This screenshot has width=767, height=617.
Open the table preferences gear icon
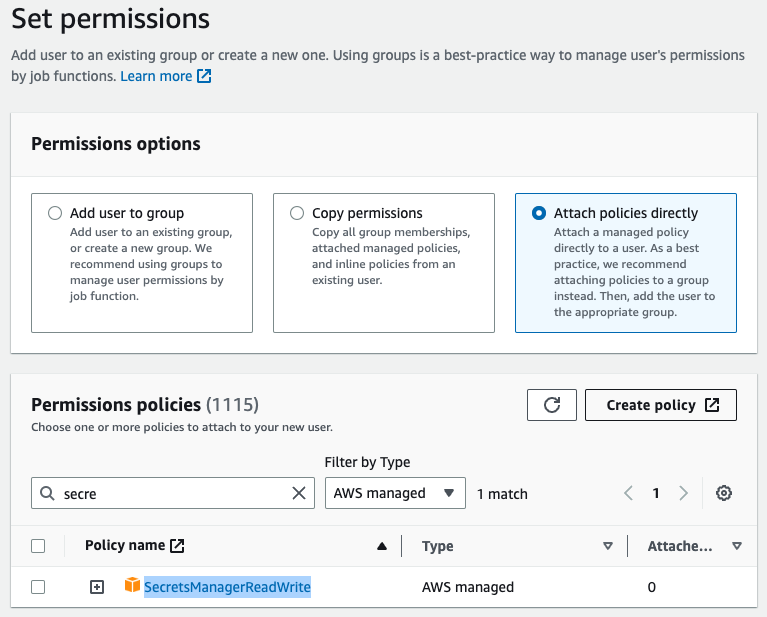[724, 493]
